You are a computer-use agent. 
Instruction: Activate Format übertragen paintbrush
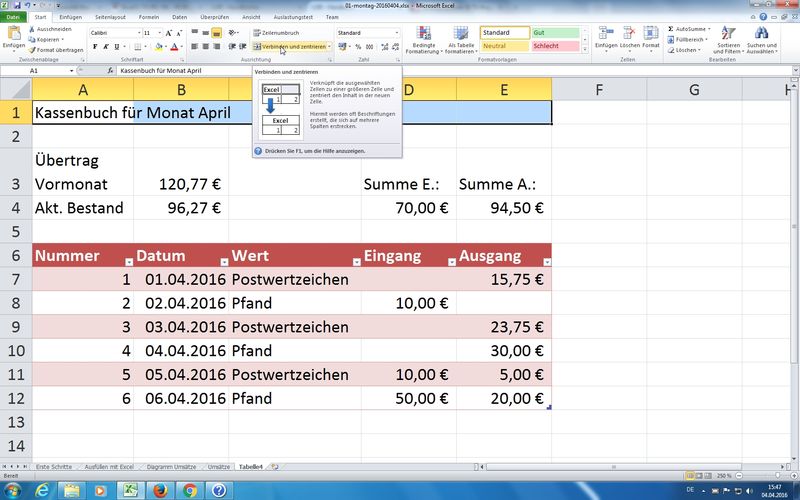(58, 49)
